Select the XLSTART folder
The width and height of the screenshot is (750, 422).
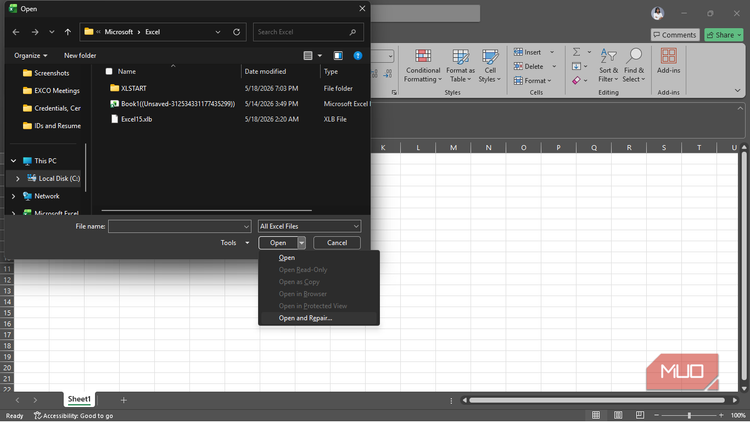coord(133,89)
